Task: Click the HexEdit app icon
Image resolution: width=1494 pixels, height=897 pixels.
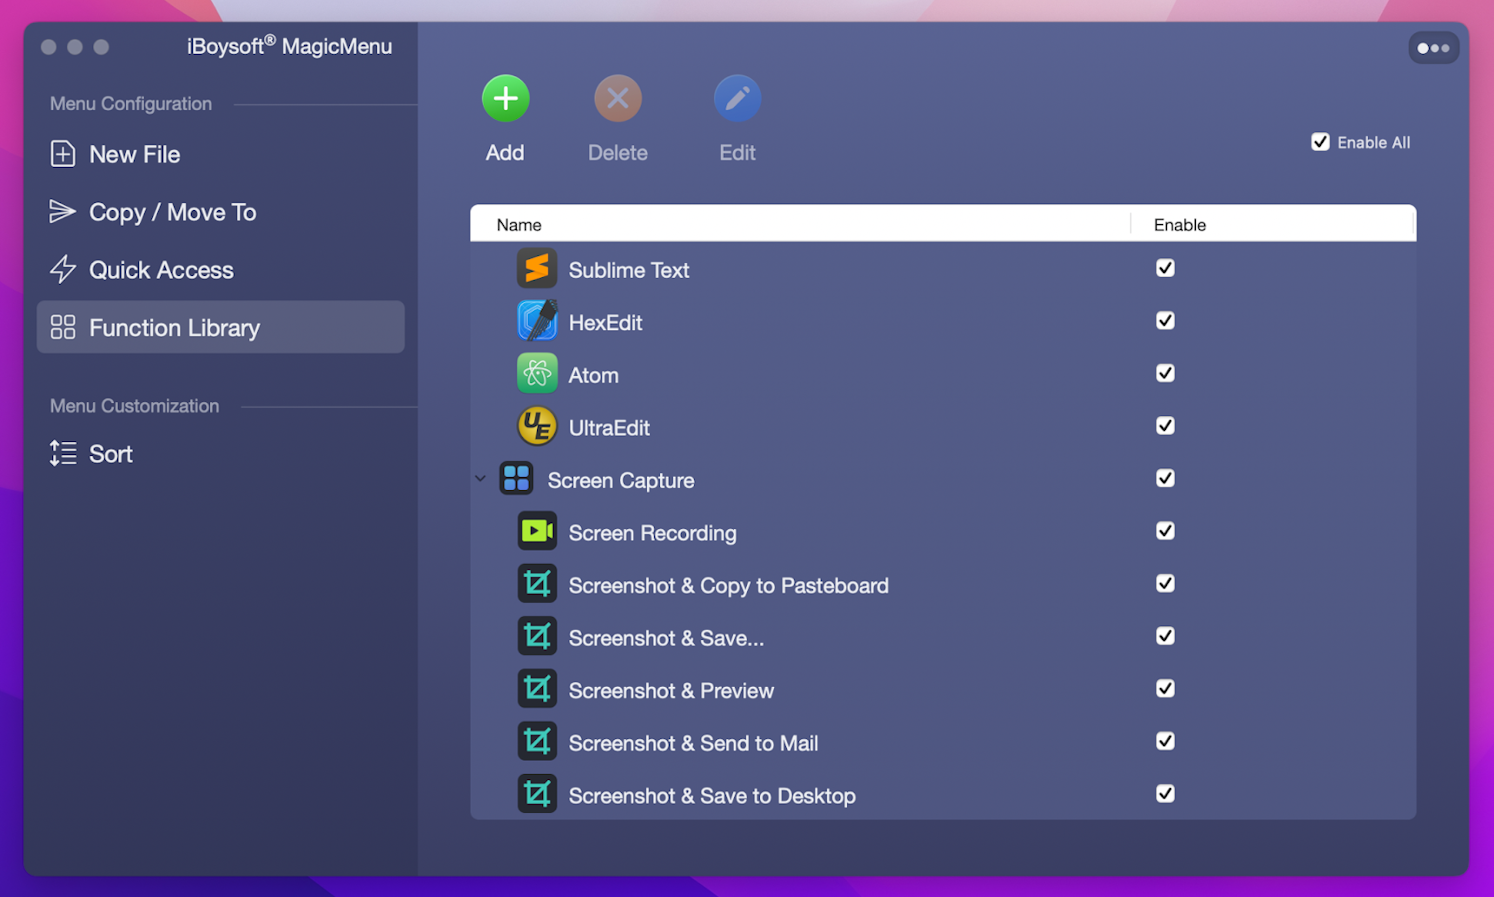Action: tap(537, 321)
